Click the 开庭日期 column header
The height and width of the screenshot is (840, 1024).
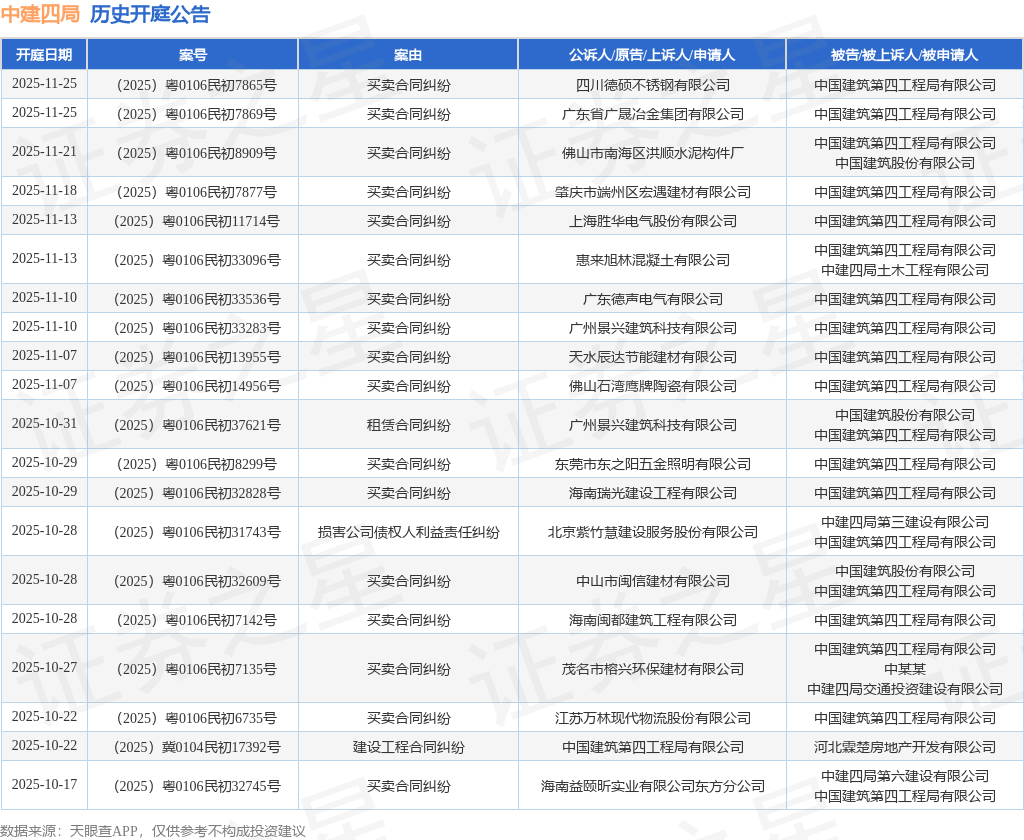[44, 55]
